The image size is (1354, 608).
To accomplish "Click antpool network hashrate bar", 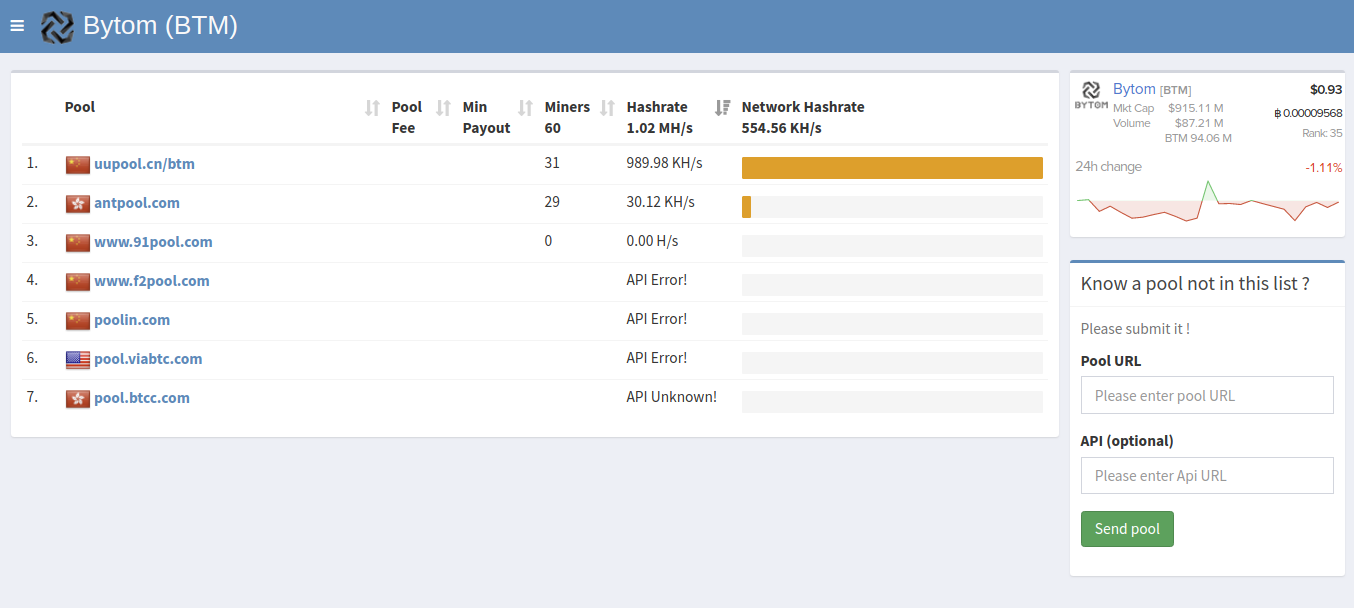I will [892, 207].
